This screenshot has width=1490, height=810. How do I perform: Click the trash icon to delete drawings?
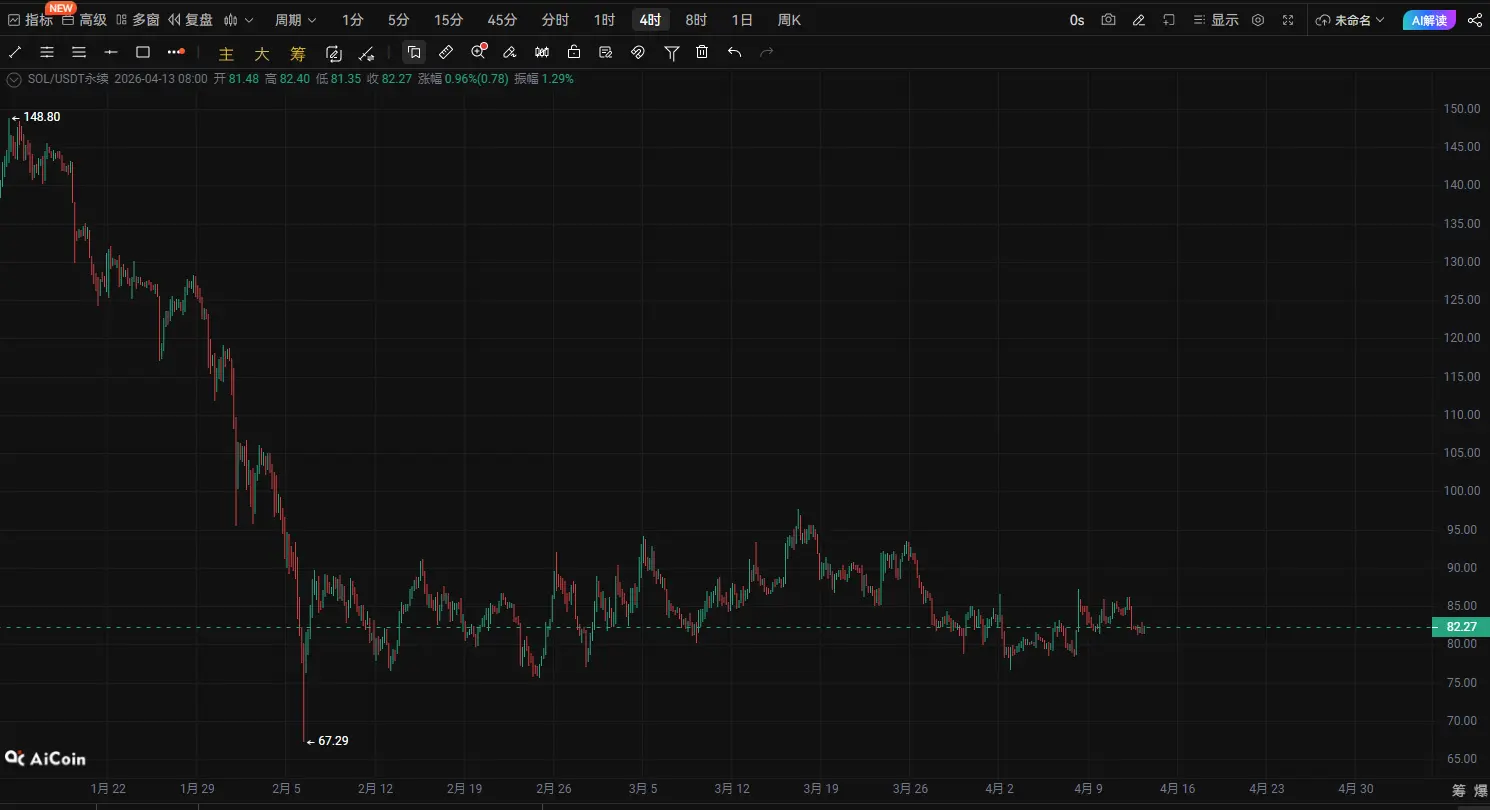point(702,52)
